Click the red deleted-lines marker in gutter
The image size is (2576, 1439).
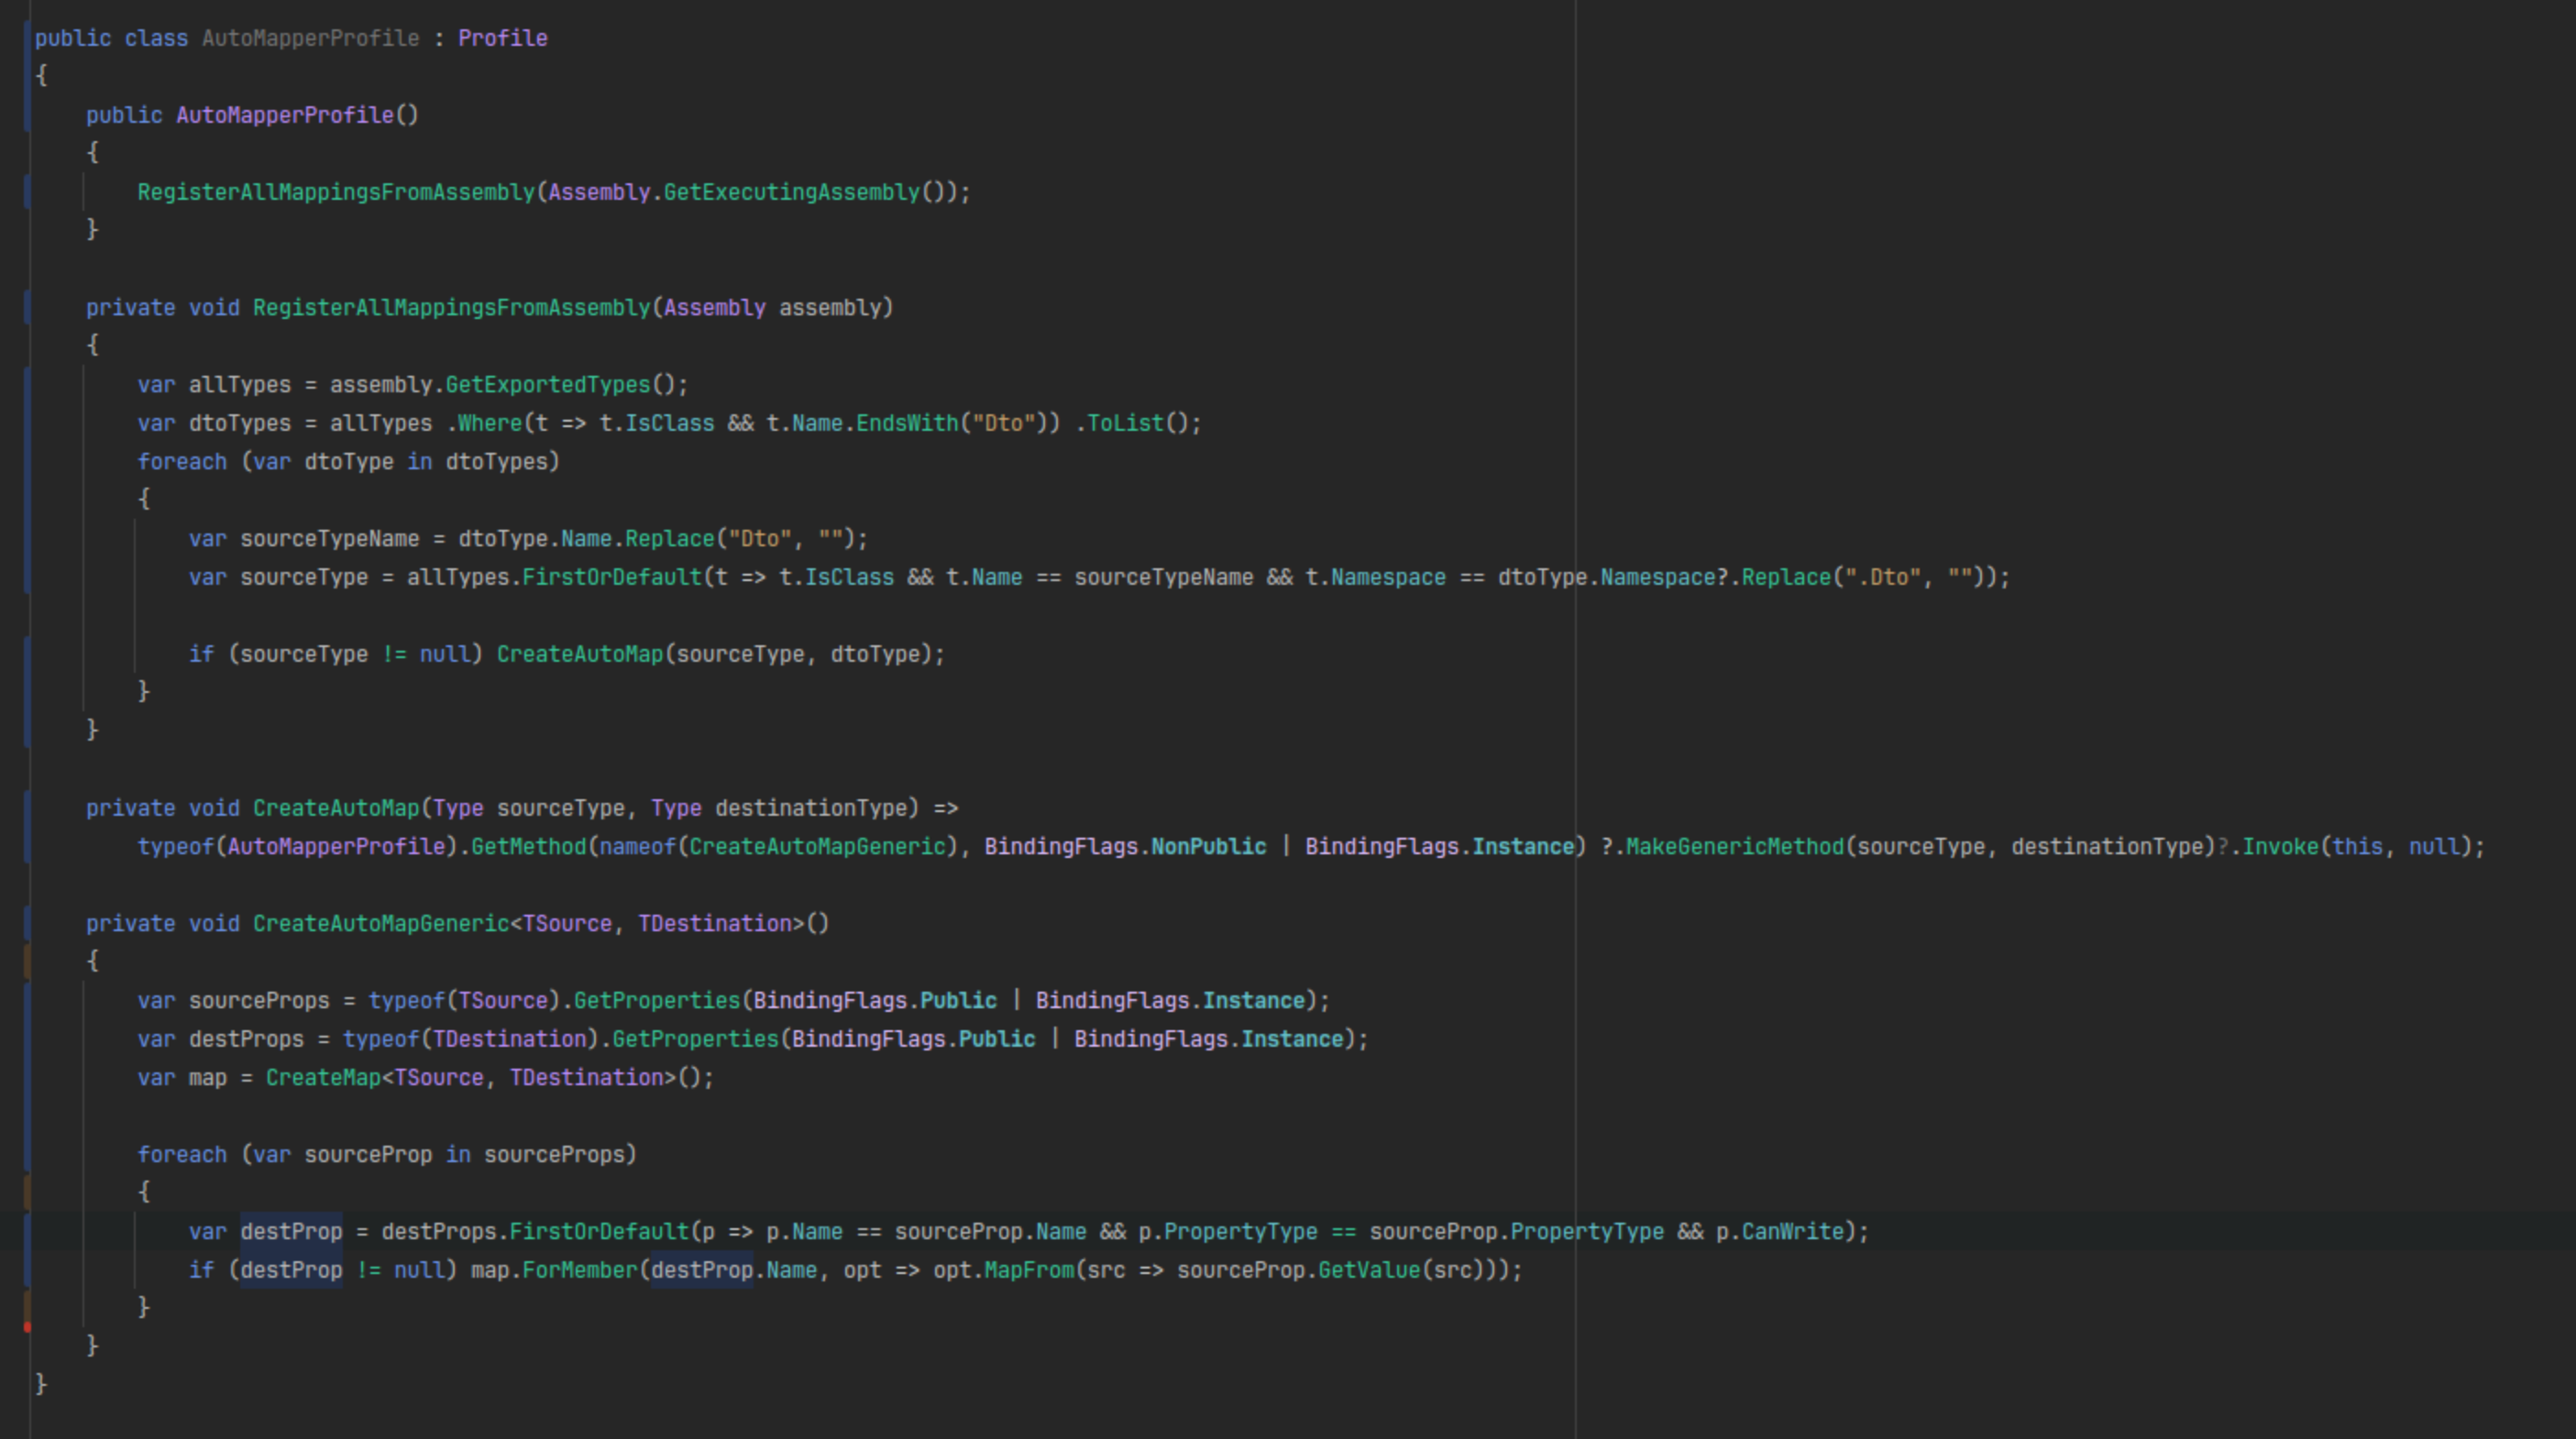pos(27,1327)
